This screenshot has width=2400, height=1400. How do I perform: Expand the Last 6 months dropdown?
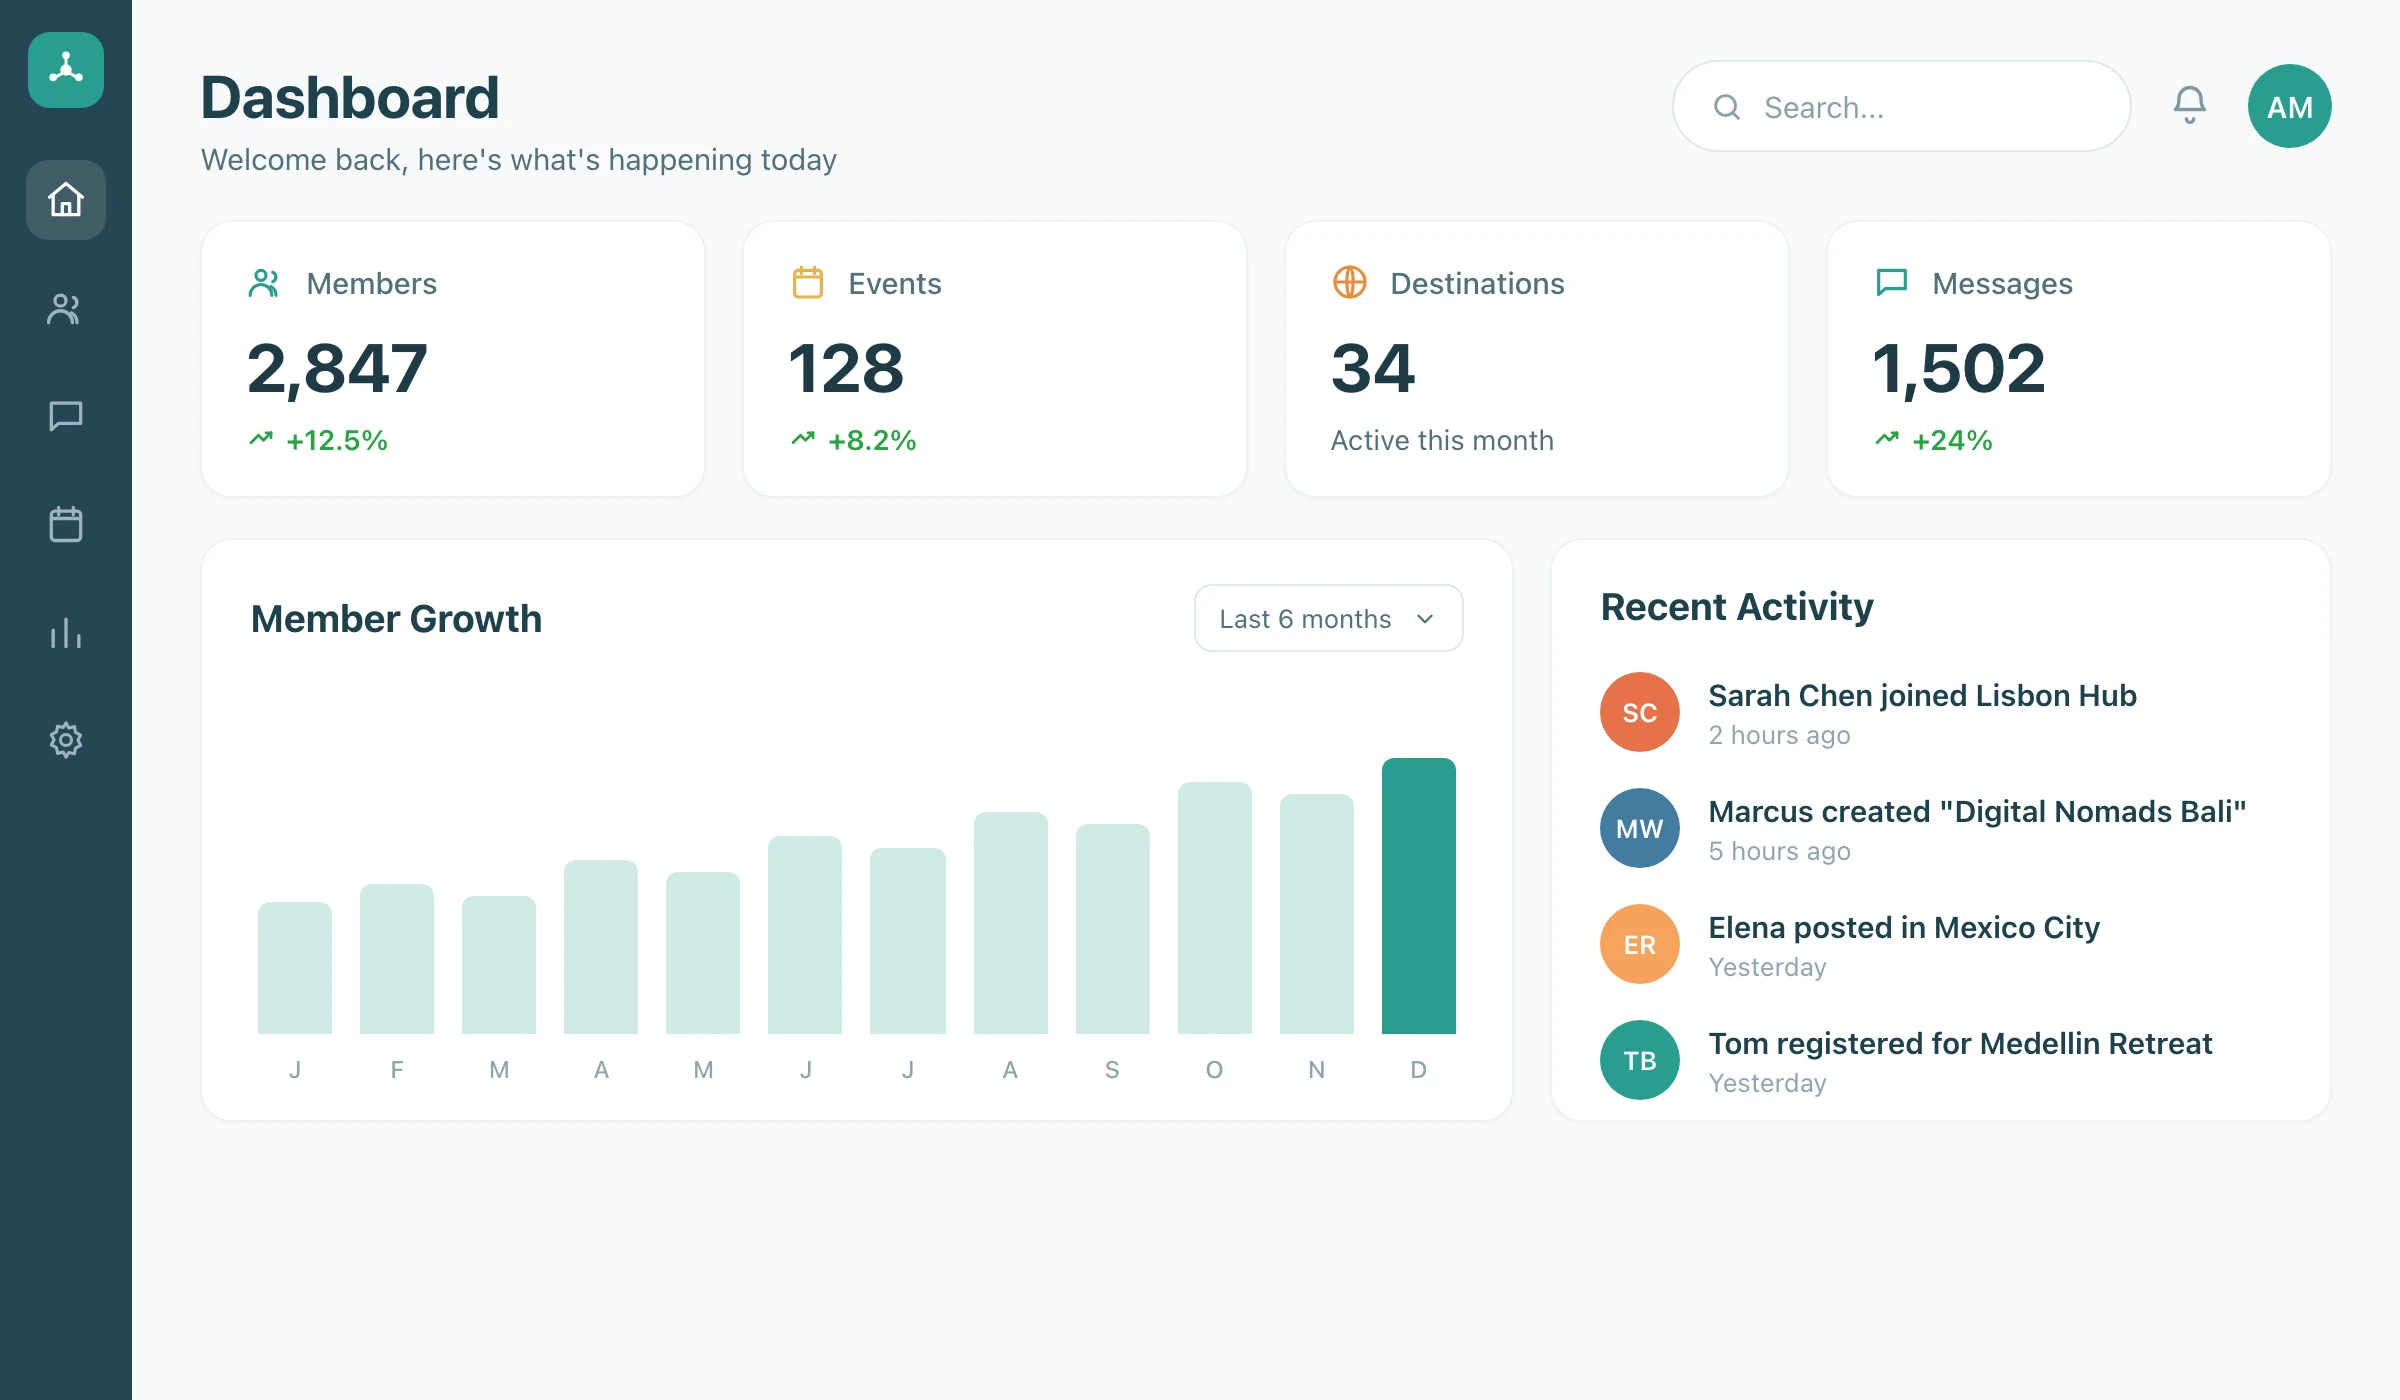(x=1329, y=618)
